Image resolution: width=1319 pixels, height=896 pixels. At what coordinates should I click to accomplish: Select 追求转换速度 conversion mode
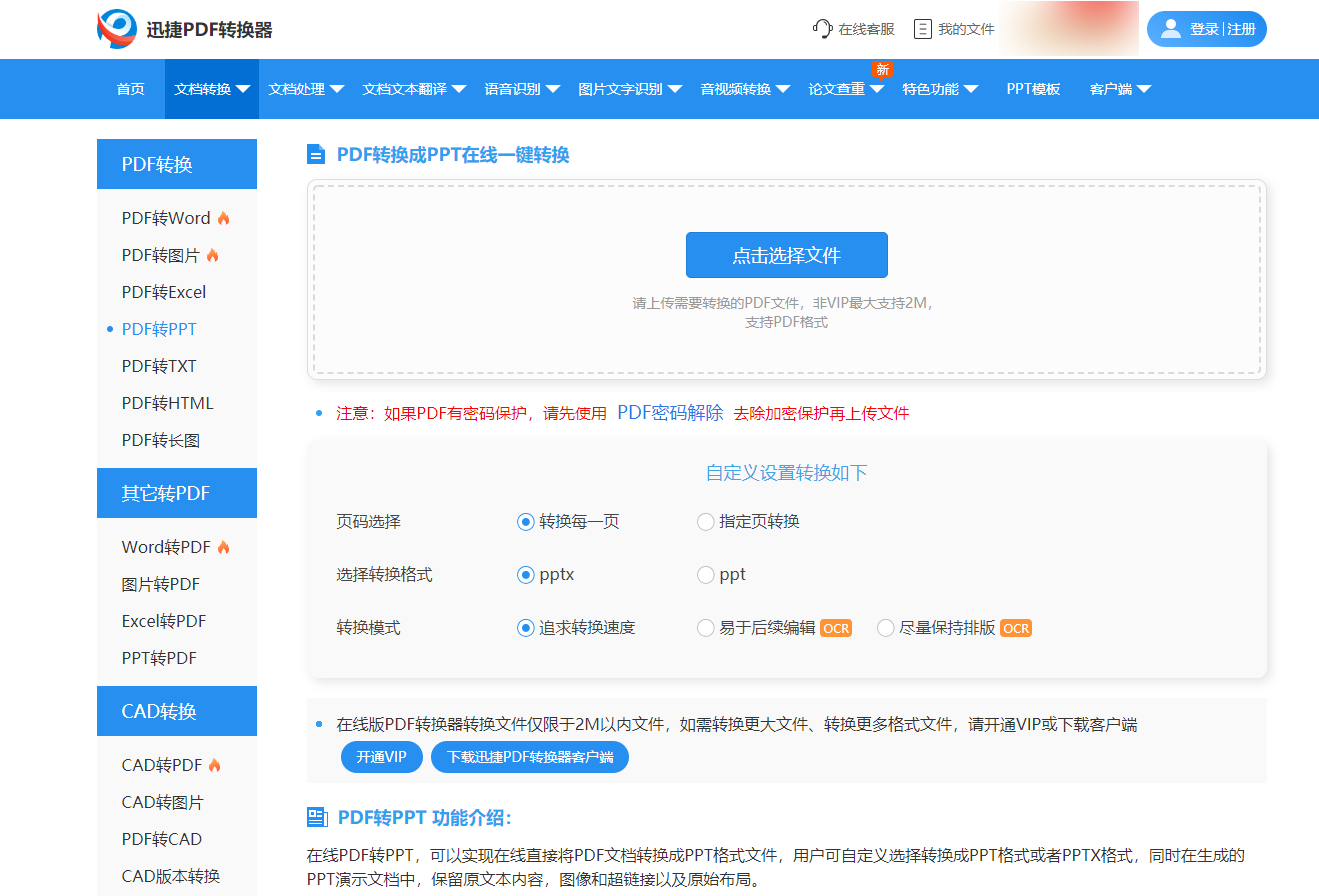526,628
